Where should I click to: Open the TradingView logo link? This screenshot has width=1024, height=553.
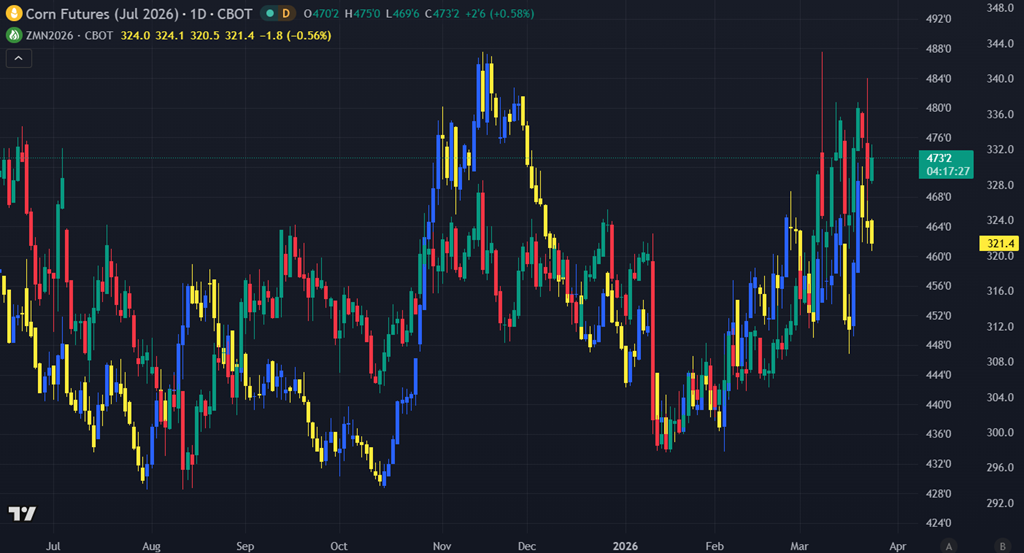point(21,514)
